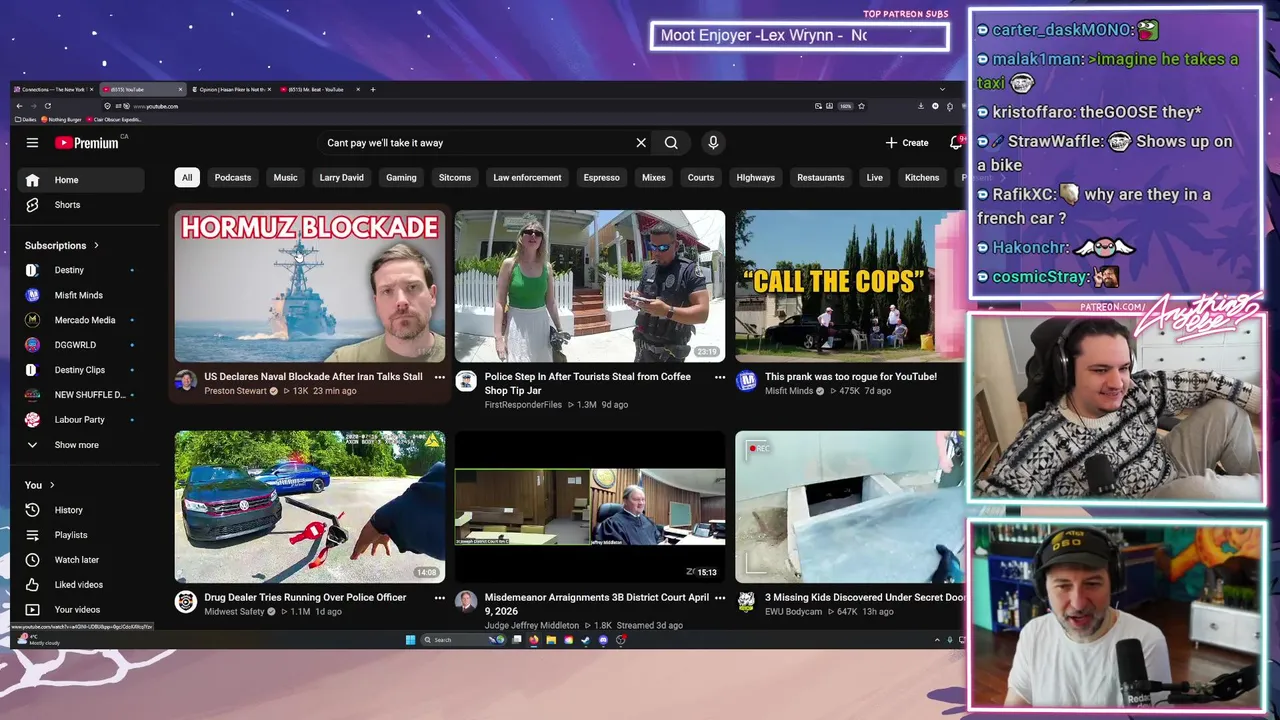Open the Call The Cops prank thumbnail

coord(850,286)
